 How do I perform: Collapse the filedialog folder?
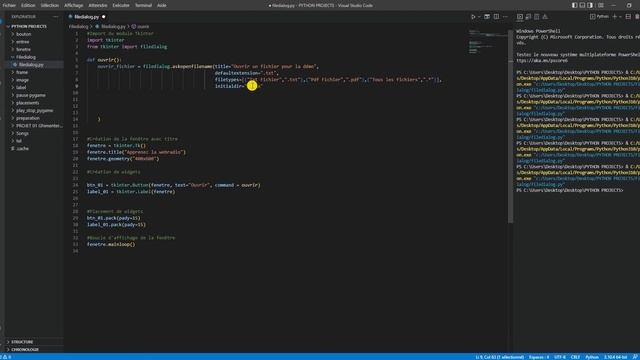(x=26, y=57)
